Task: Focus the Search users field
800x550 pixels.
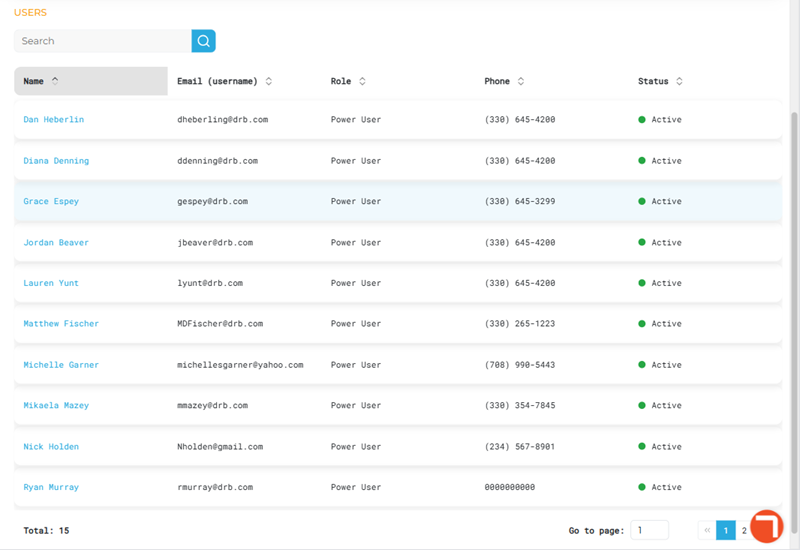Action: point(103,41)
